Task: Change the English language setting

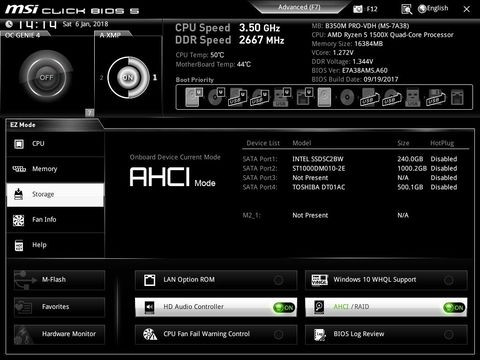Action: (x=437, y=8)
